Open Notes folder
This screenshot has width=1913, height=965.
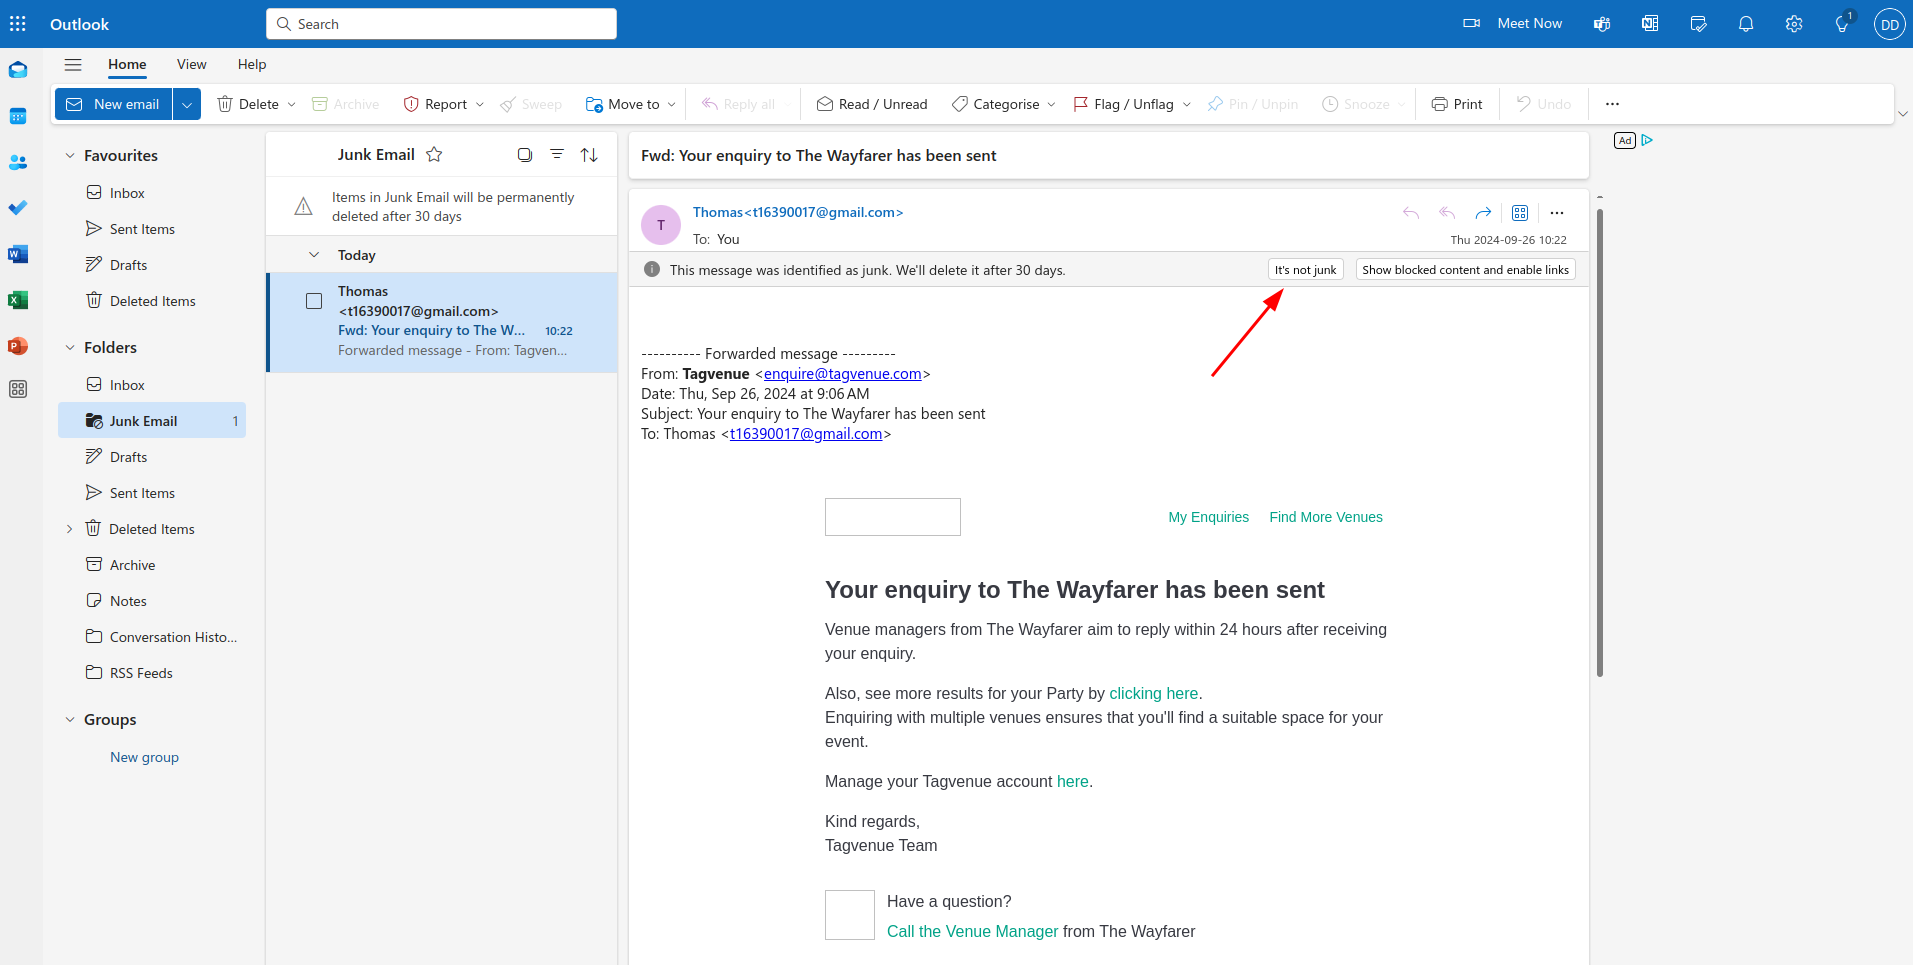[x=152, y=601]
